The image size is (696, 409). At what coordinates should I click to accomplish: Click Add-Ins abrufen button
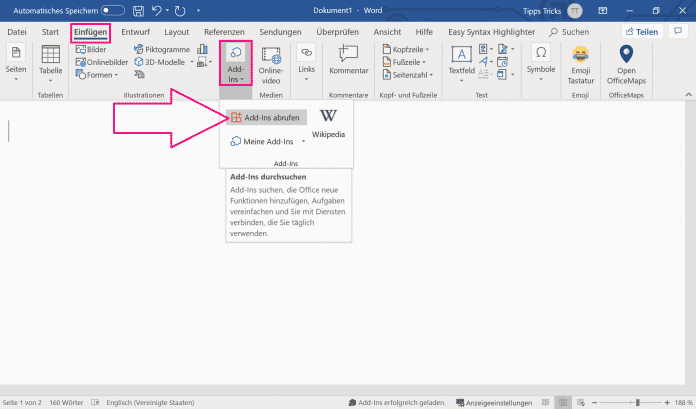(x=265, y=117)
